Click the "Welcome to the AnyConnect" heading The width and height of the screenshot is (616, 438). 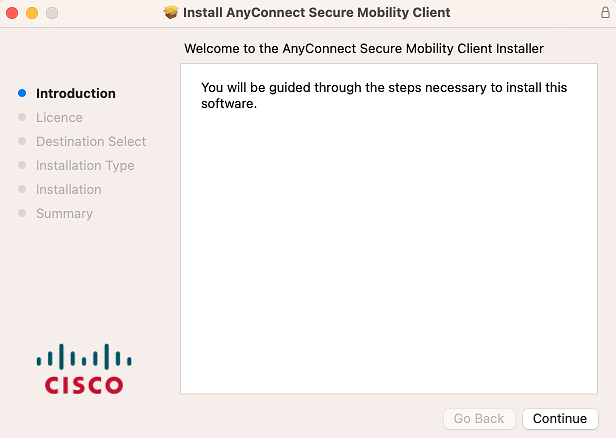(x=364, y=48)
